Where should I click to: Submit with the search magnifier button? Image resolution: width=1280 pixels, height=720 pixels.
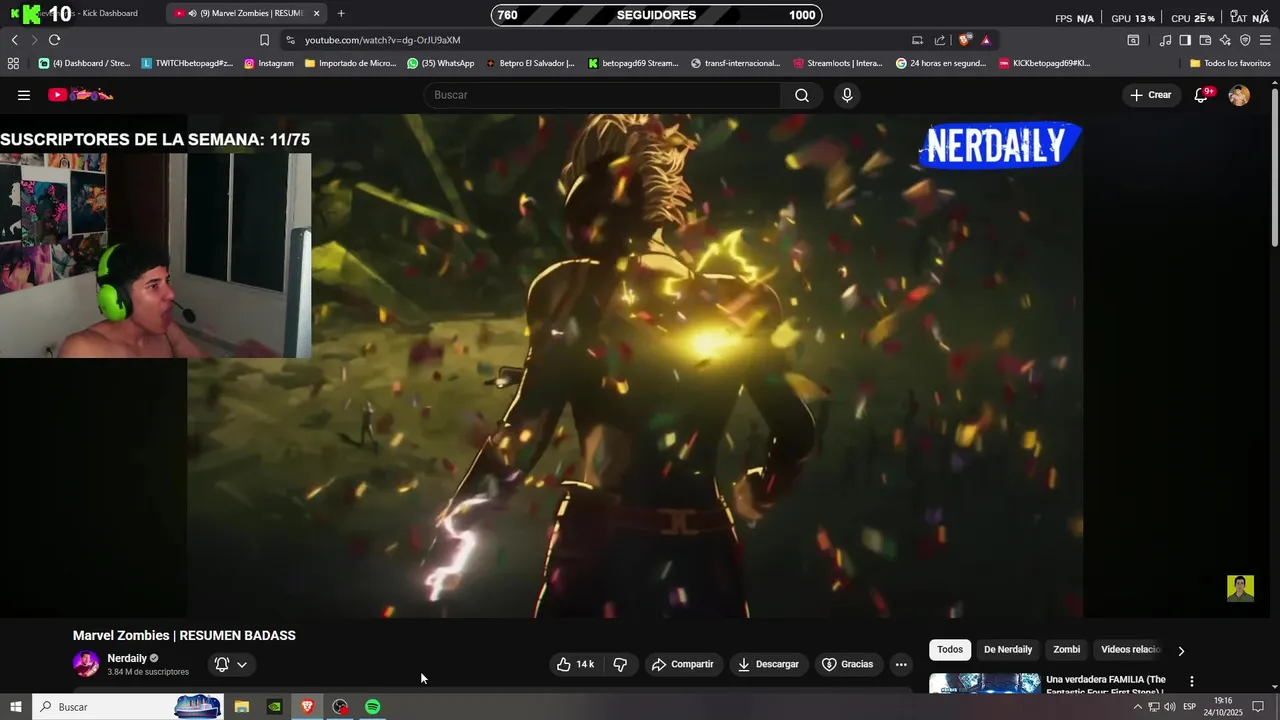point(802,95)
